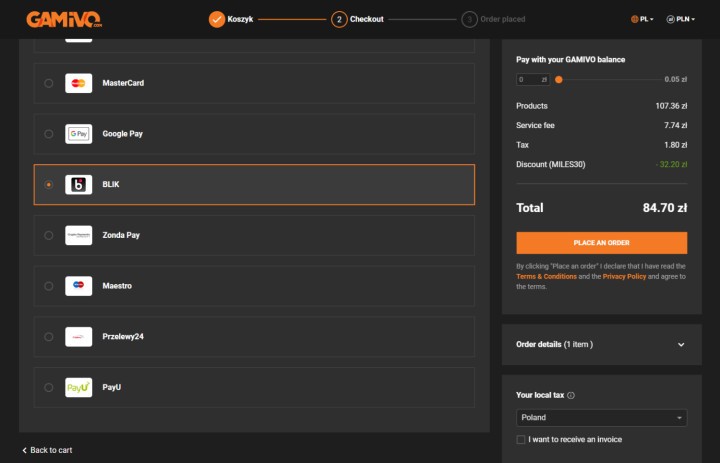Screen dimensions: 720x463
Task: Click the MasterCard logo icon
Action: 79,83
